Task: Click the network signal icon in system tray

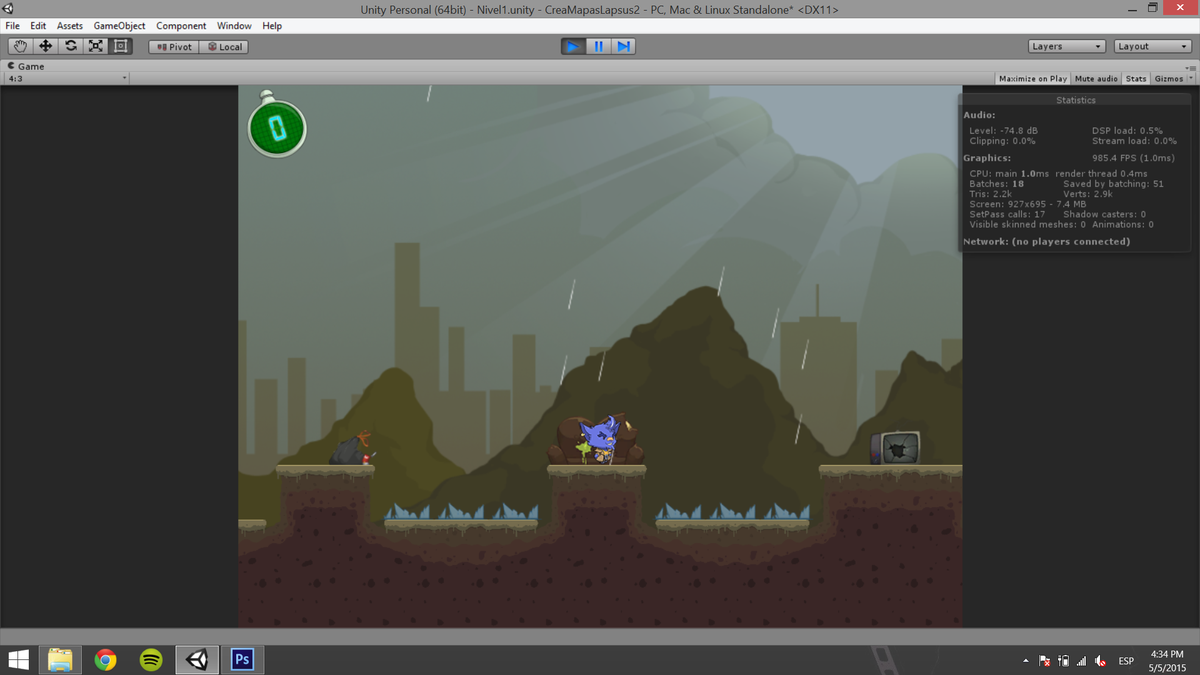Action: pyautogui.click(x=1082, y=661)
